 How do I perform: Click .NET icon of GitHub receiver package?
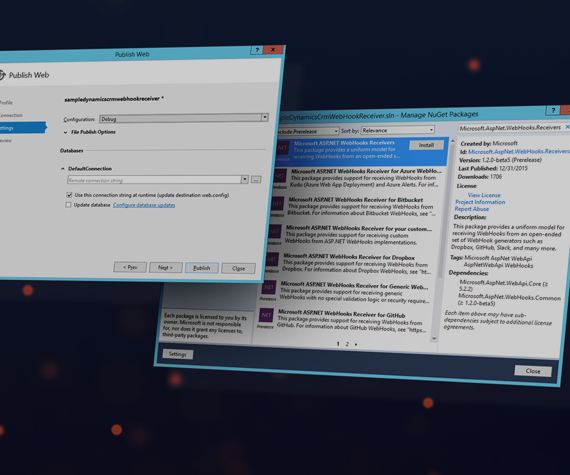click(x=266, y=315)
